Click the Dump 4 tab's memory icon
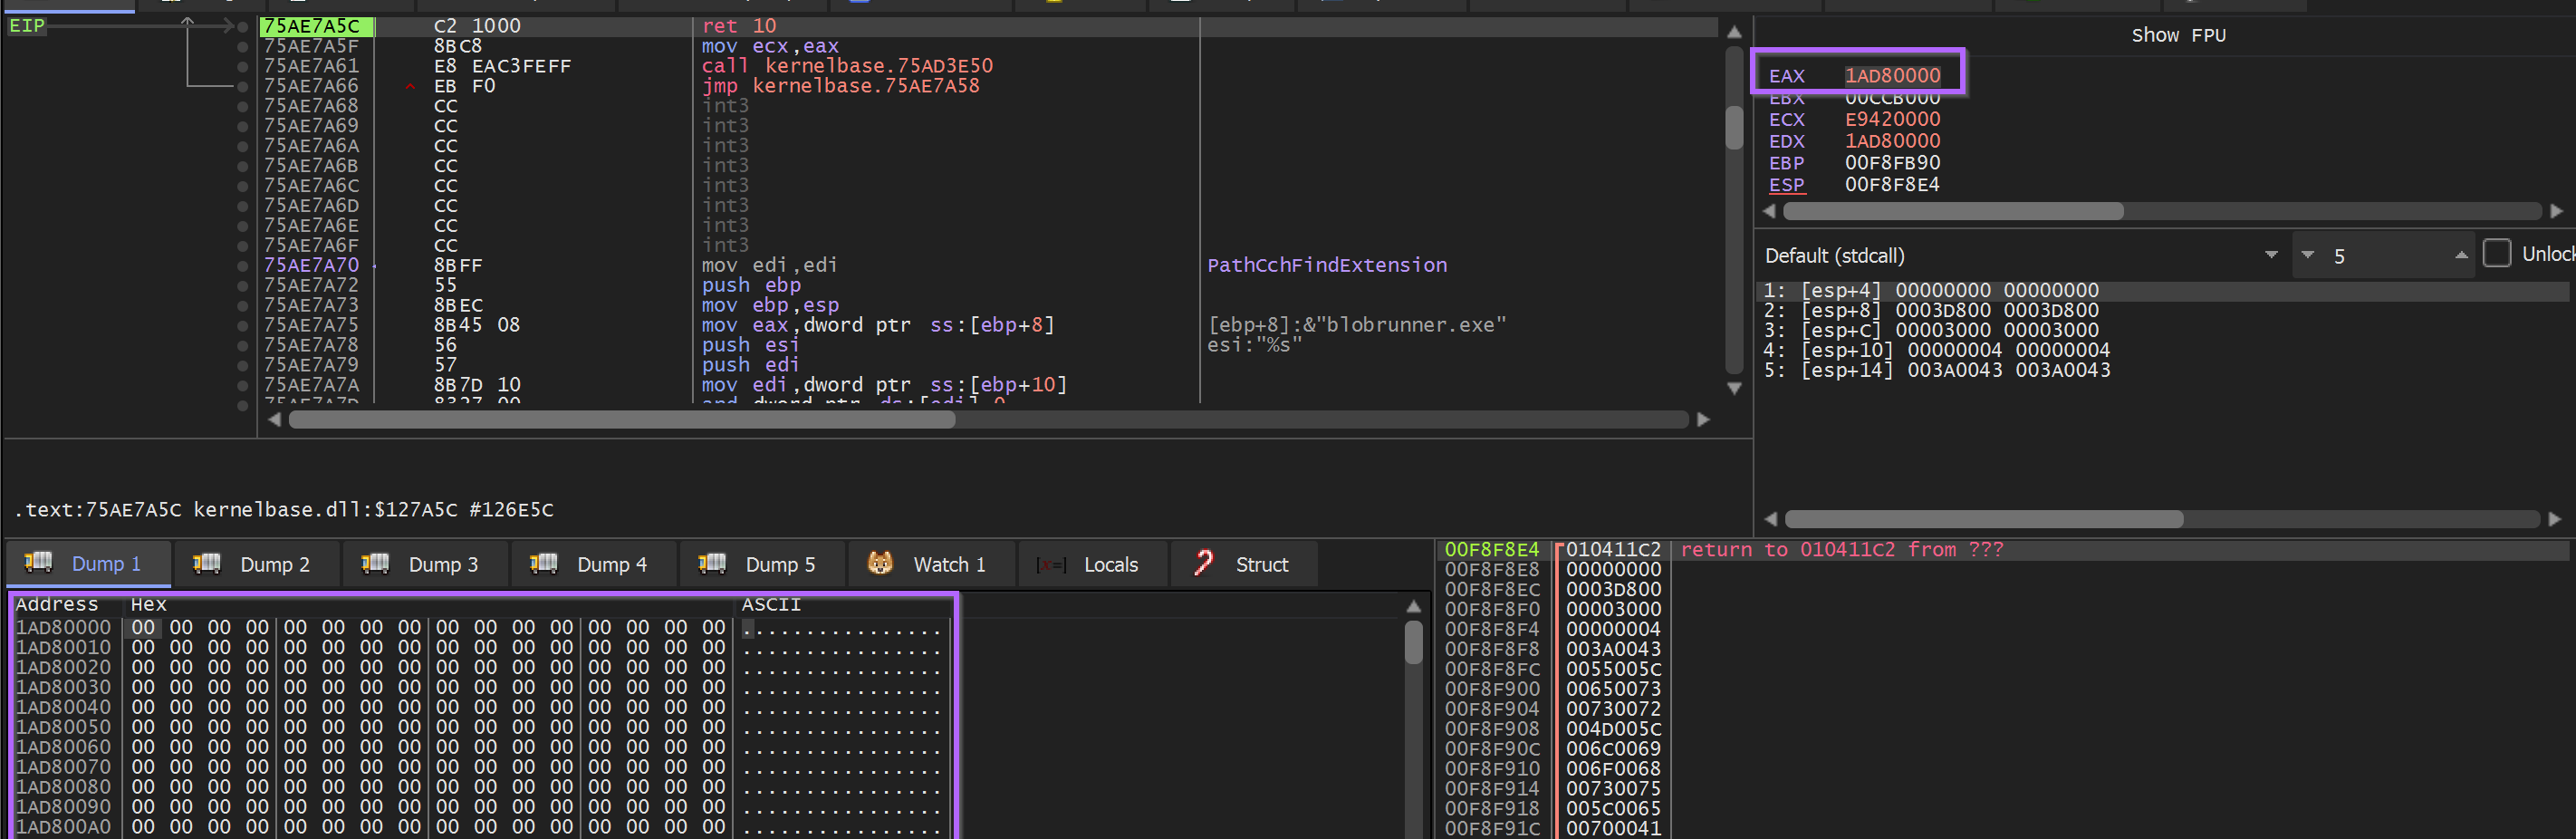The width and height of the screenshot is (2576, 839). point(543,563)
